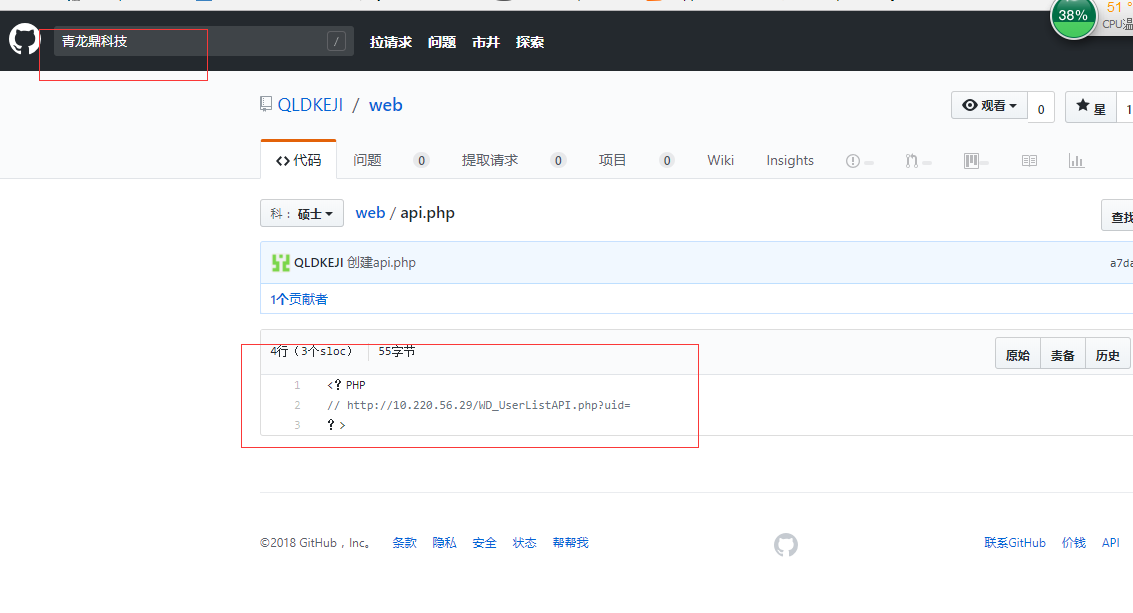Select code line number 2
The image size is (1133, 613).
pos(297,406)
